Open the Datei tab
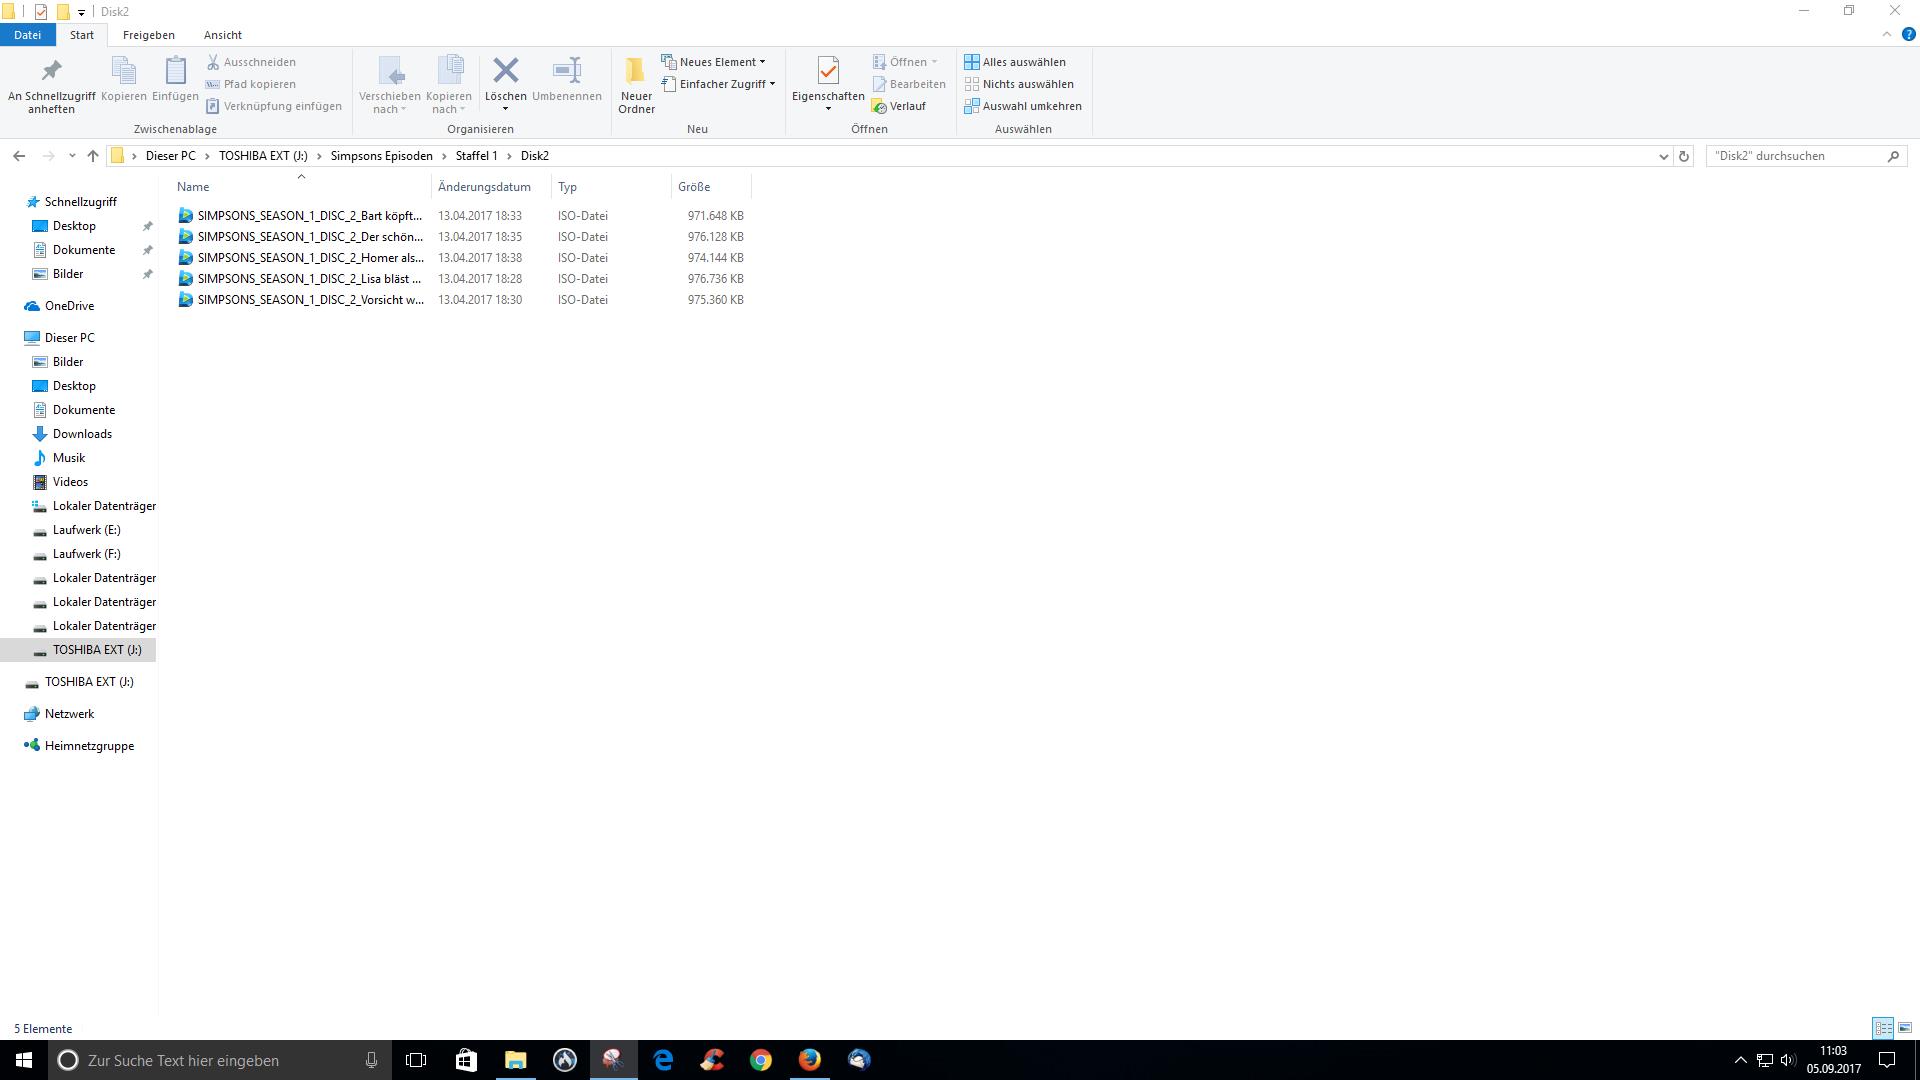The height and width of the screenshot is (1080, 1920). pyautogui.click(x=27, y=35)
